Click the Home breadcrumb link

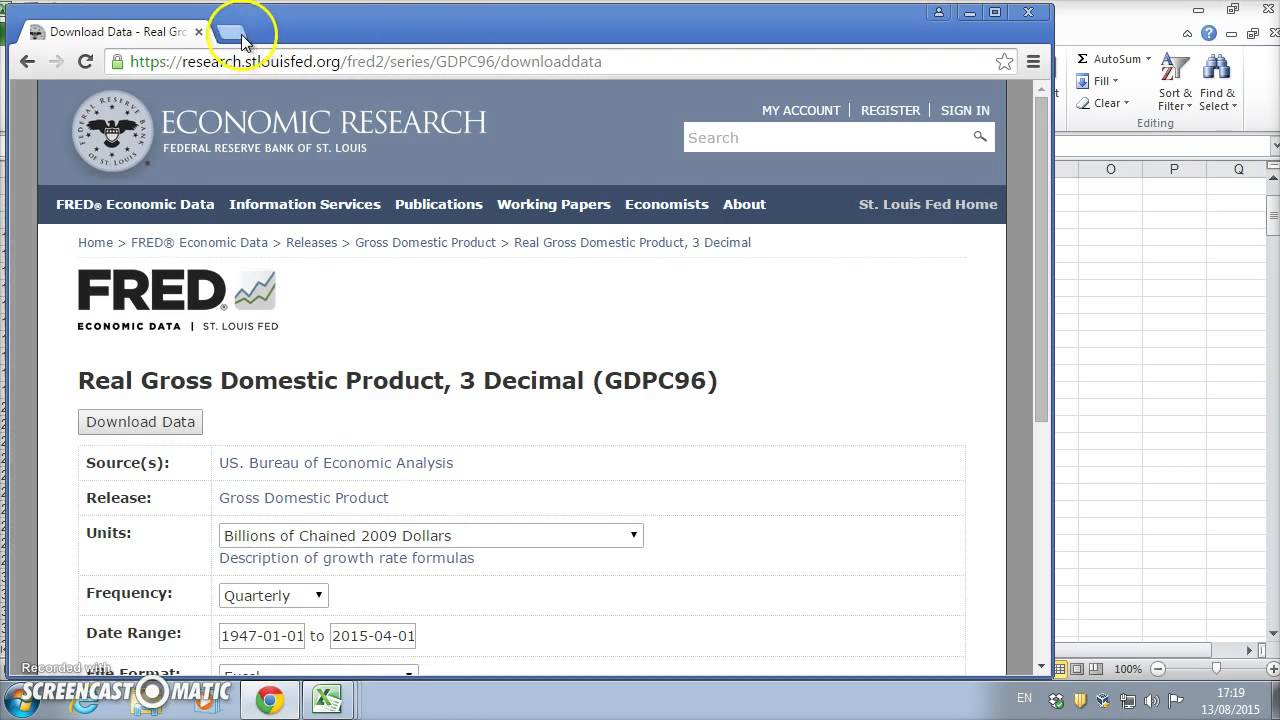coord(96,242)
